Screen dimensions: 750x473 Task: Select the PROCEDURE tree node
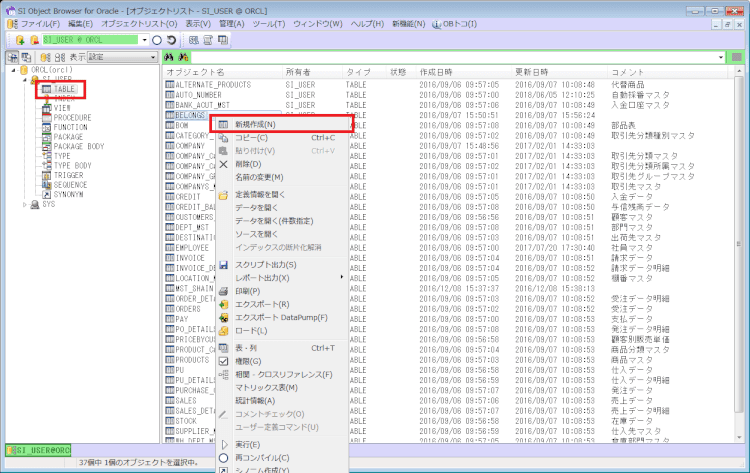(x=72, y=118)
